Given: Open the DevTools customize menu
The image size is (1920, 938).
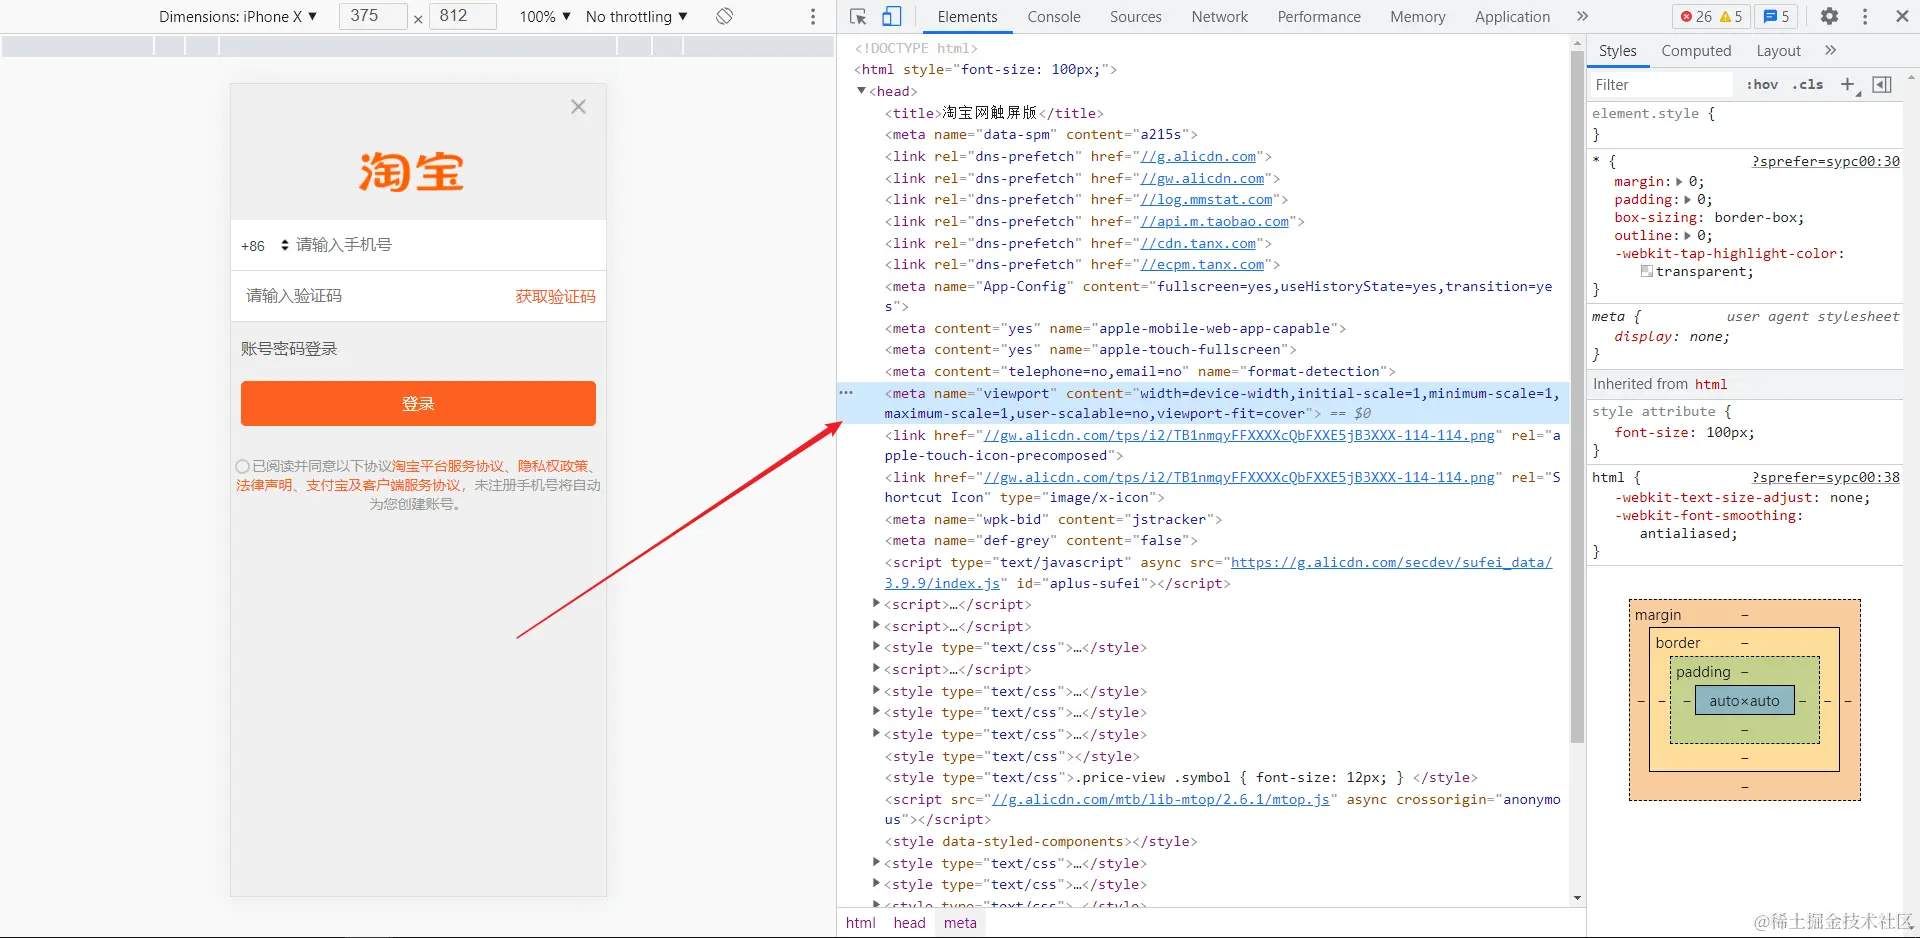Looking at the screenshot, I should (x=1865, y=16).
